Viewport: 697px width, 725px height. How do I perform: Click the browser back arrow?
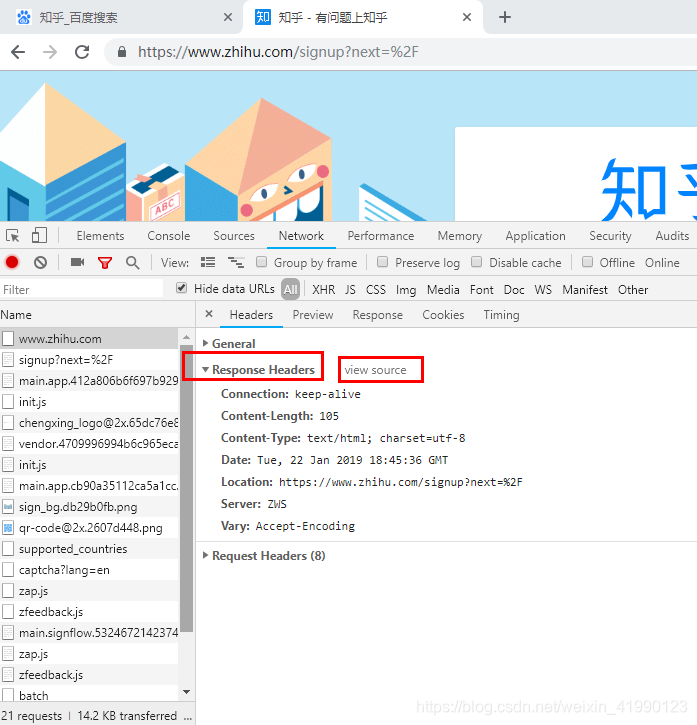coord(18,52)
